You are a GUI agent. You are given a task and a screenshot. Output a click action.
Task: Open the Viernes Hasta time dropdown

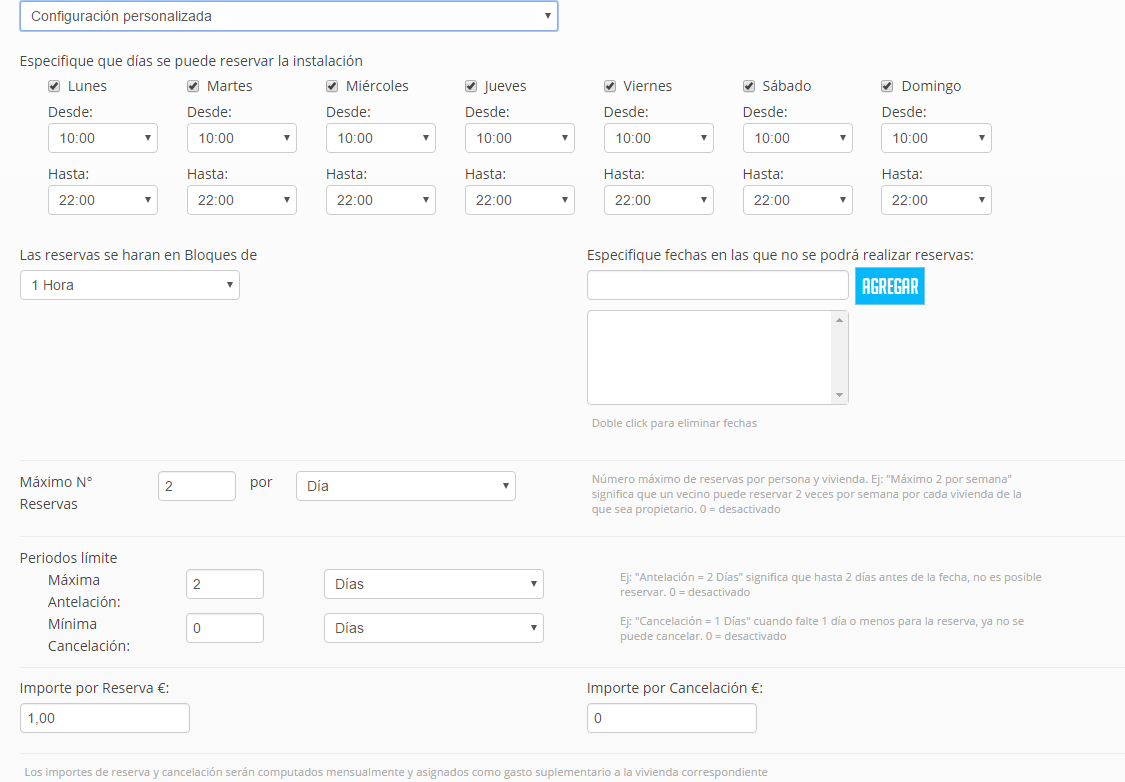click(x=658, y=200)
